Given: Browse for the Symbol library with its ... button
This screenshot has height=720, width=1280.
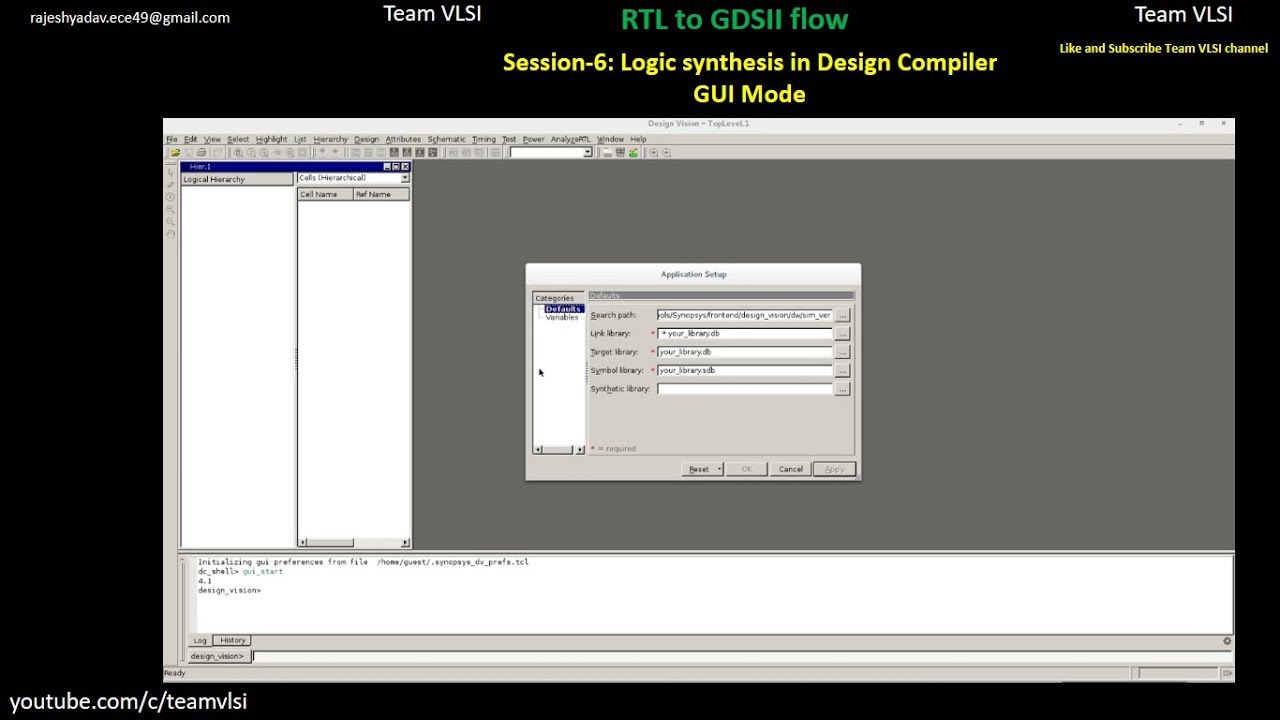Looking at the screenshot, I should coord(842,370).
